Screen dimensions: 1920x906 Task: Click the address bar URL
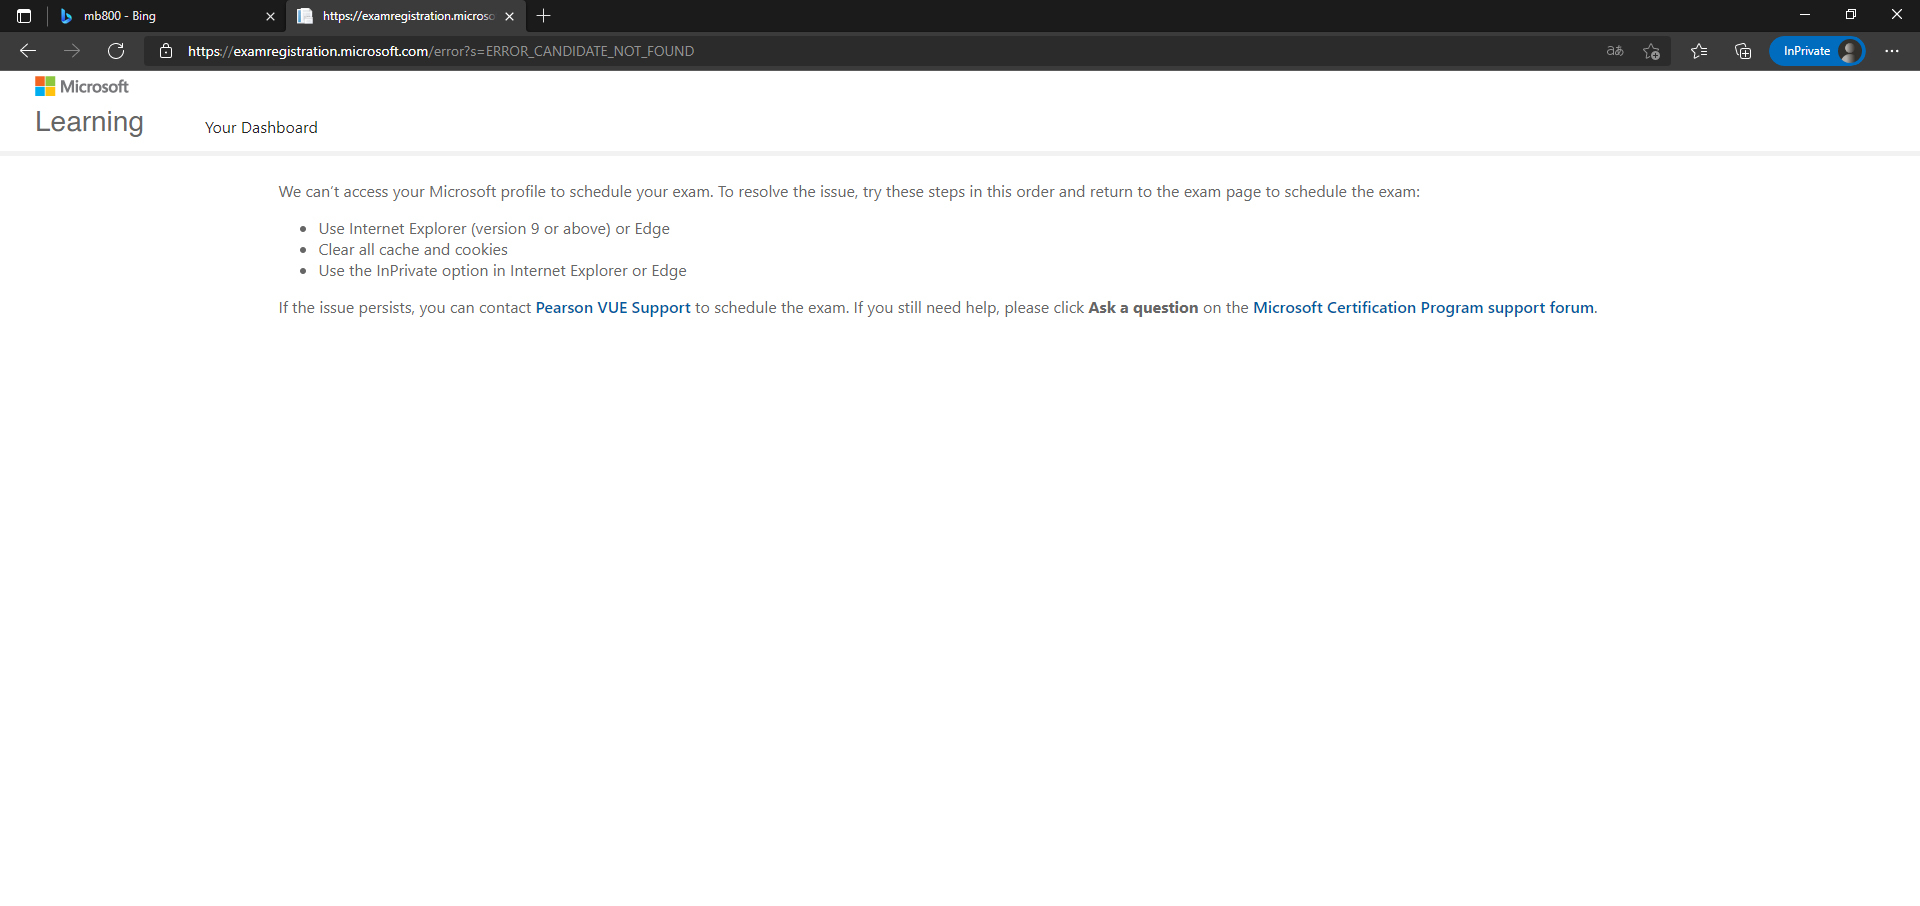(441, 51)
